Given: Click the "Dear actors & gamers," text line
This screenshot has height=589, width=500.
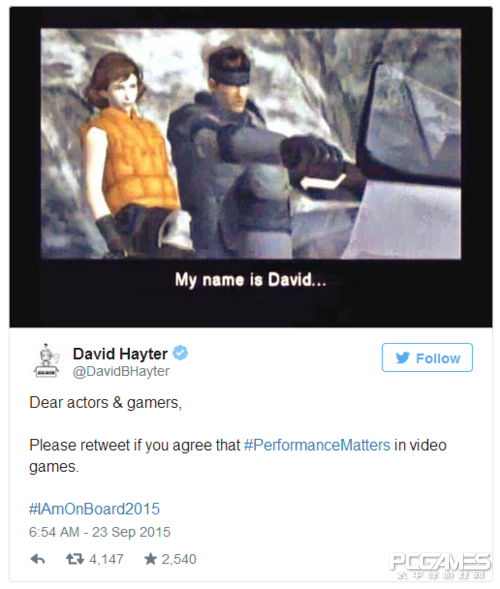Looking at the screenshot, I should 106,403.
